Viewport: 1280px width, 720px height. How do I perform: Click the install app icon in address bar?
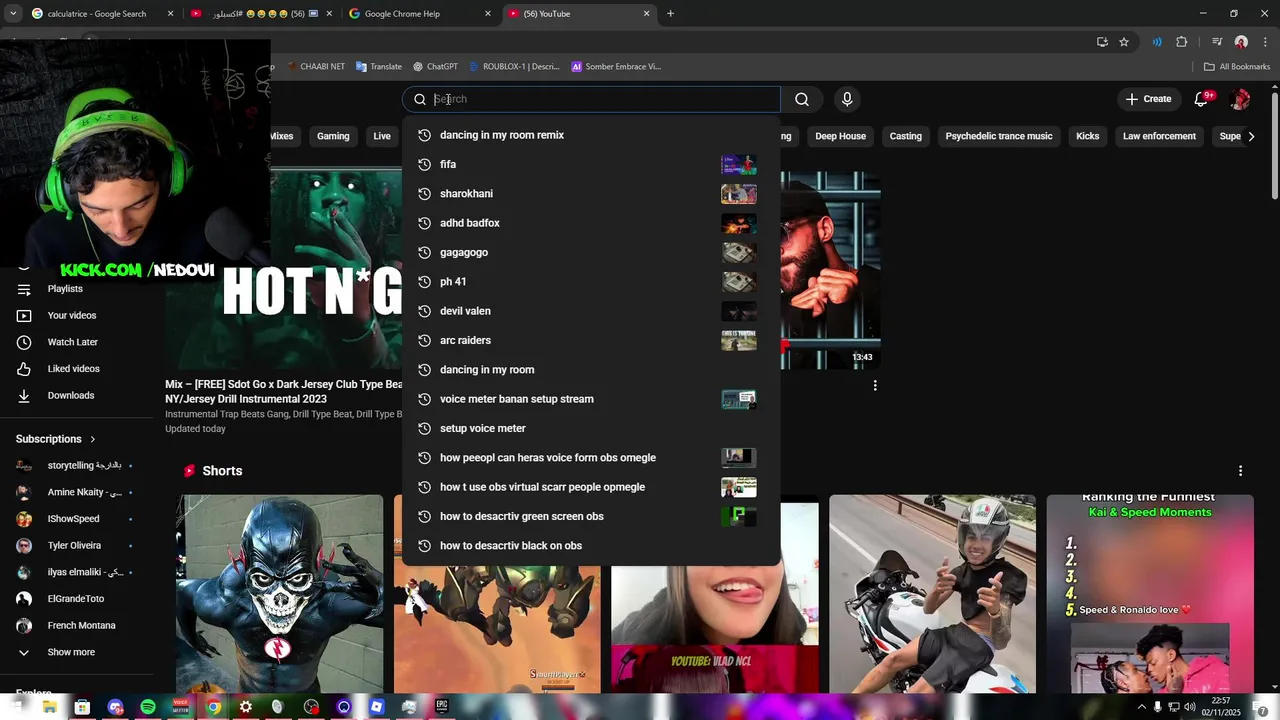pyautogui.click(x=1102, y=42)
